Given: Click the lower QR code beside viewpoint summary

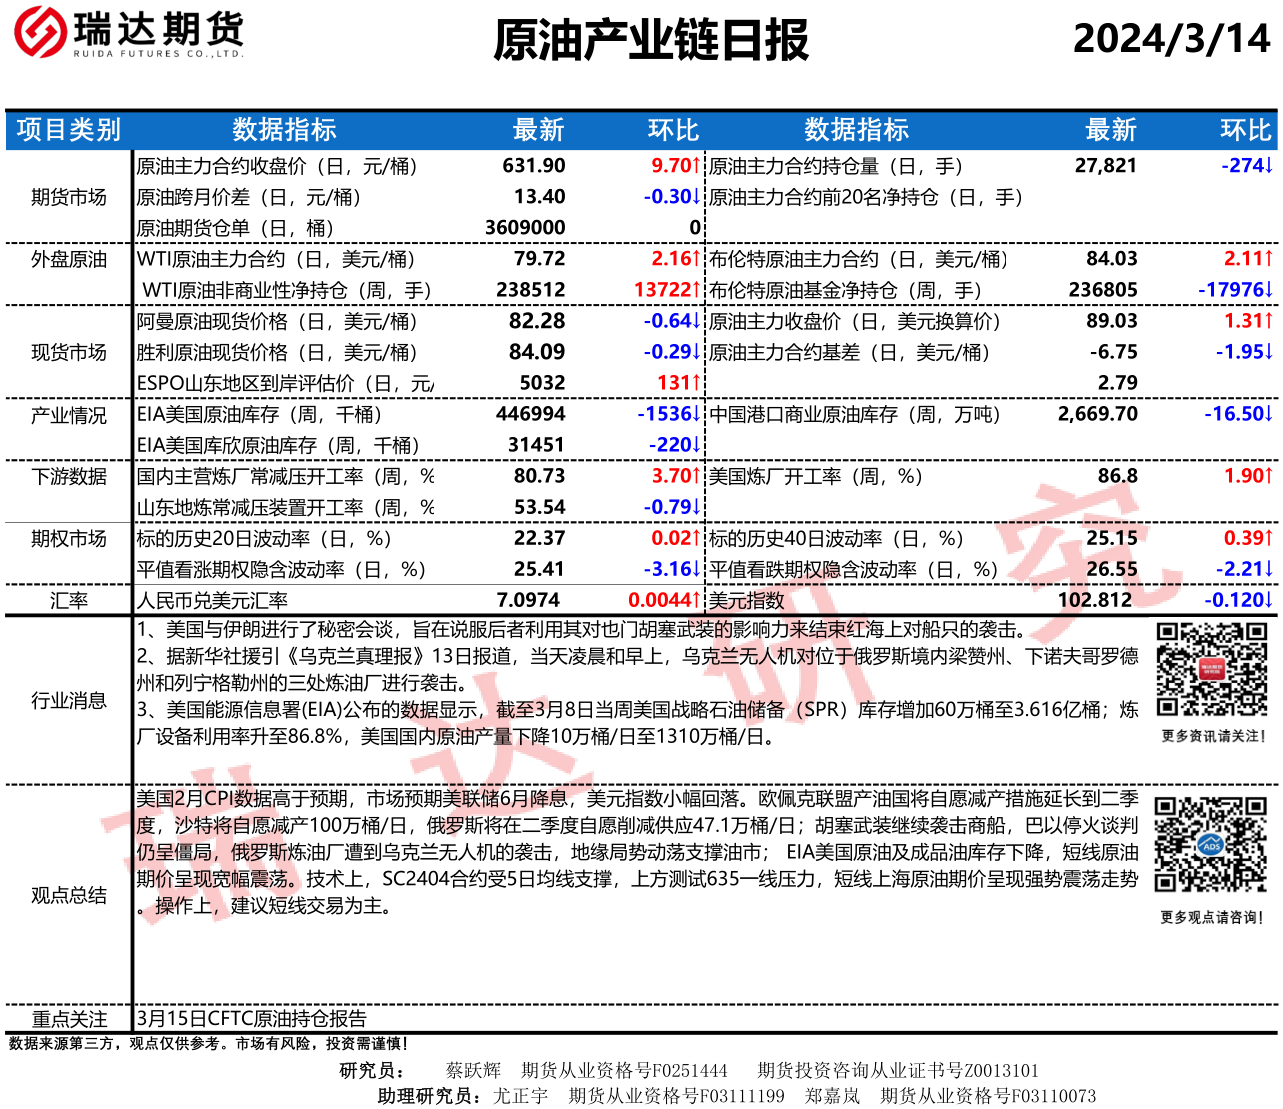Looking at the screenshot, I should pos(1210,844).
